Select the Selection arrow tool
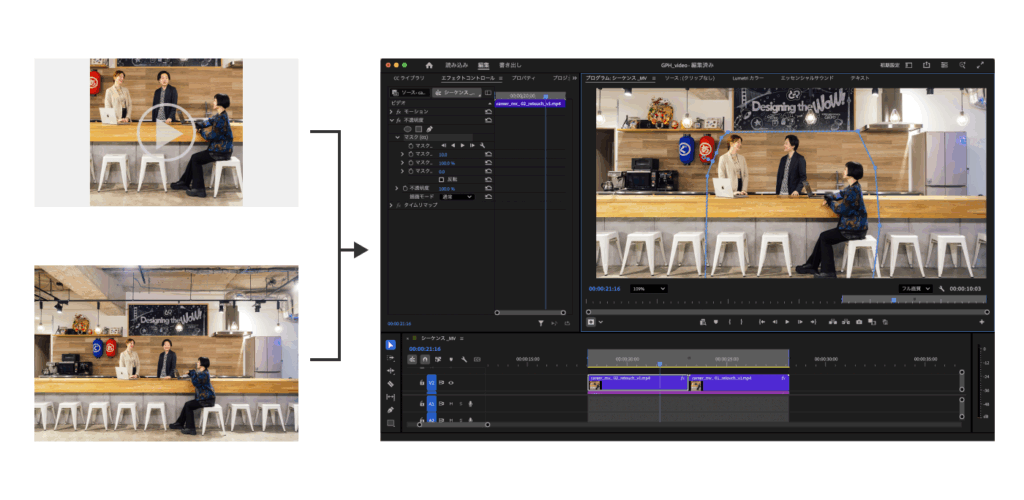The height and width of the screenshot is (500, 1024). point(391,345)
